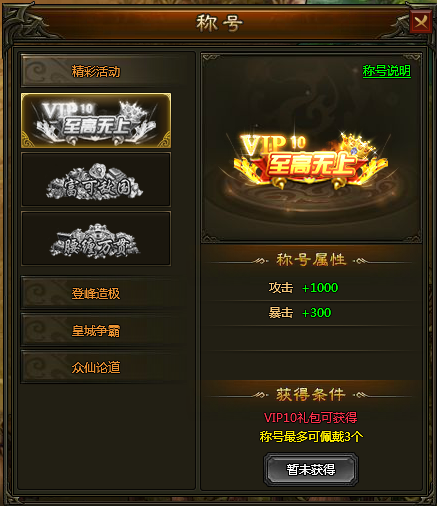Click the 称号属性 section header
This screenshot has width=437, height=506.
pyautogui.click(x=311, y=260)
